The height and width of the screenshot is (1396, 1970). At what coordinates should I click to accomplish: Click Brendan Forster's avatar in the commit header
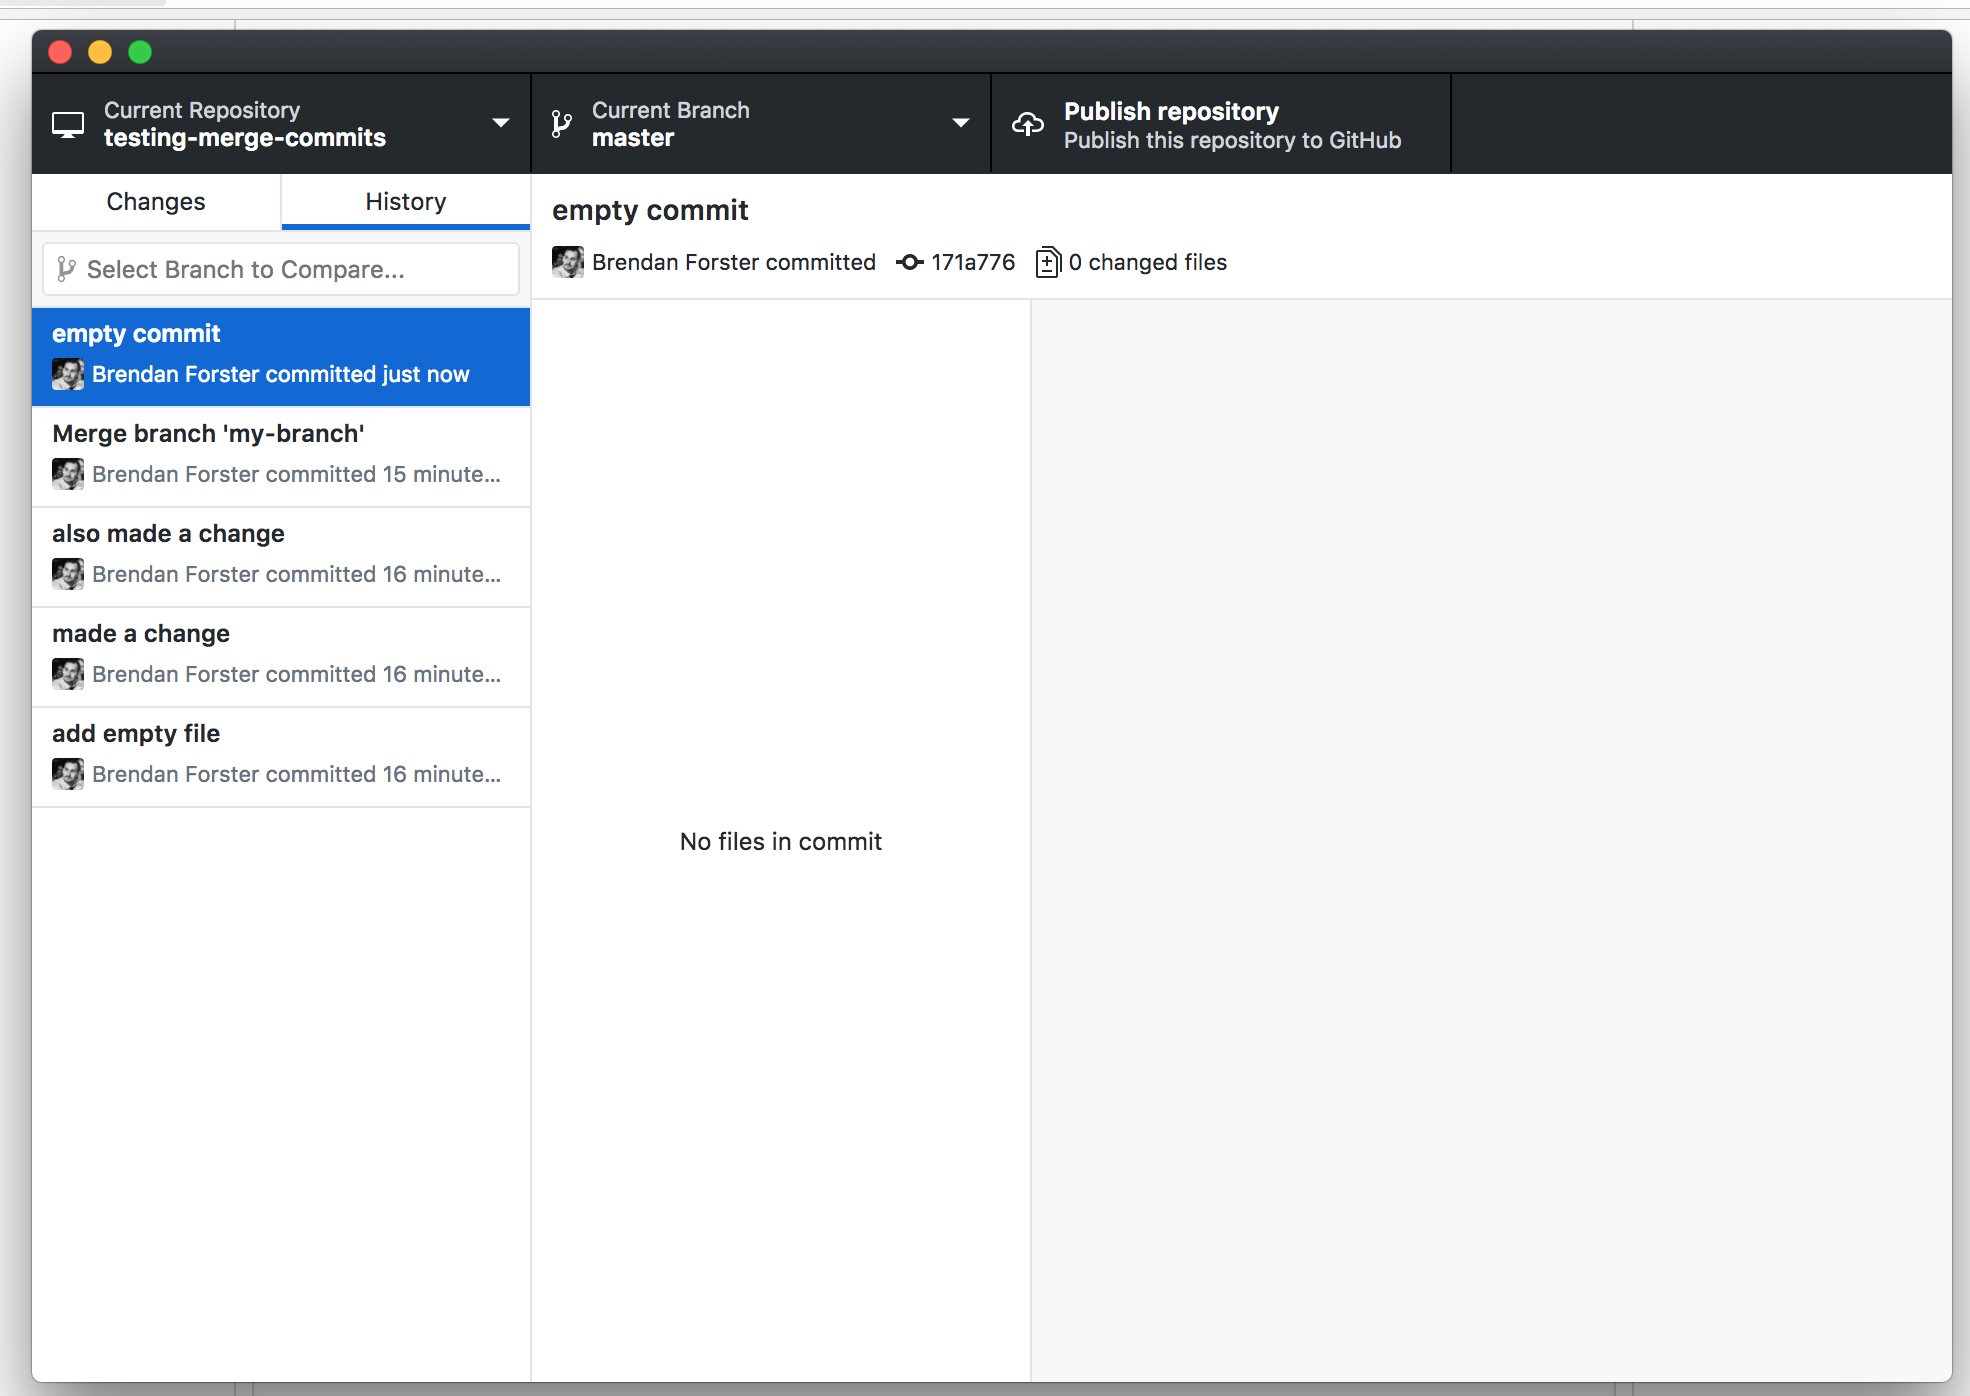[567, 262]
